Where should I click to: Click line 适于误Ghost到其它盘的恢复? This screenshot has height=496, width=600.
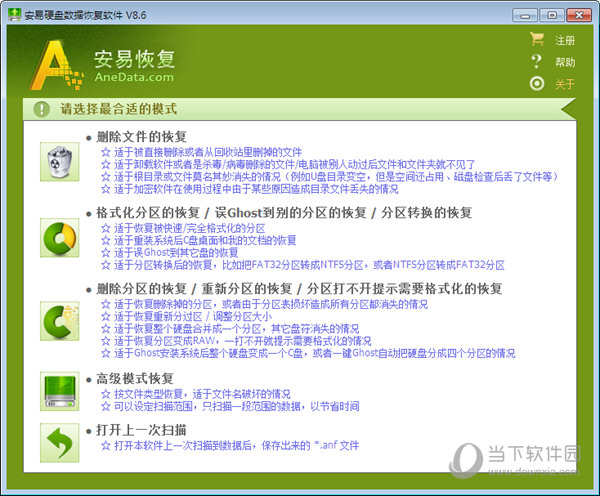pos(170,253)
